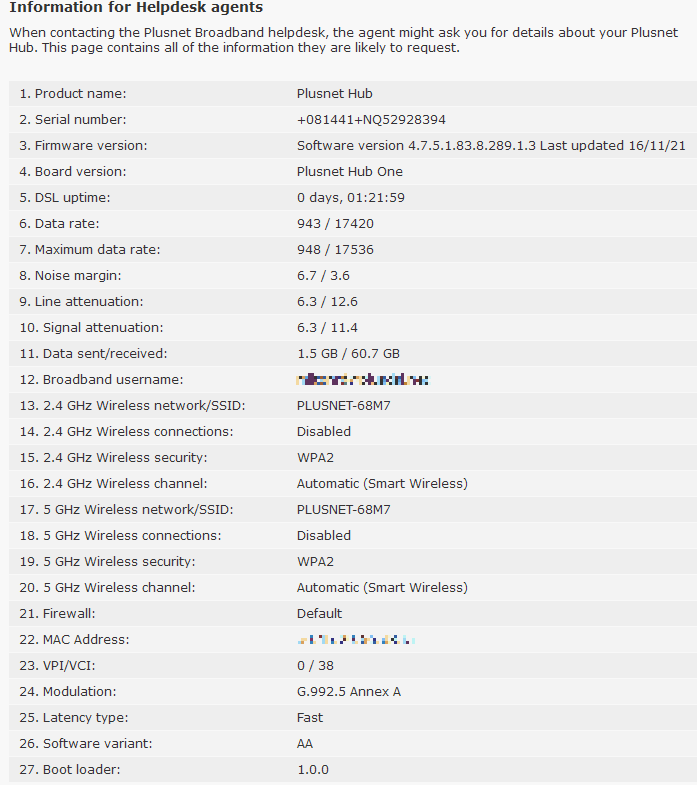The image size is (697, 785).
Task: Click the signal attenuation value 6.3 / 11.4
Action: coord(327,328)
